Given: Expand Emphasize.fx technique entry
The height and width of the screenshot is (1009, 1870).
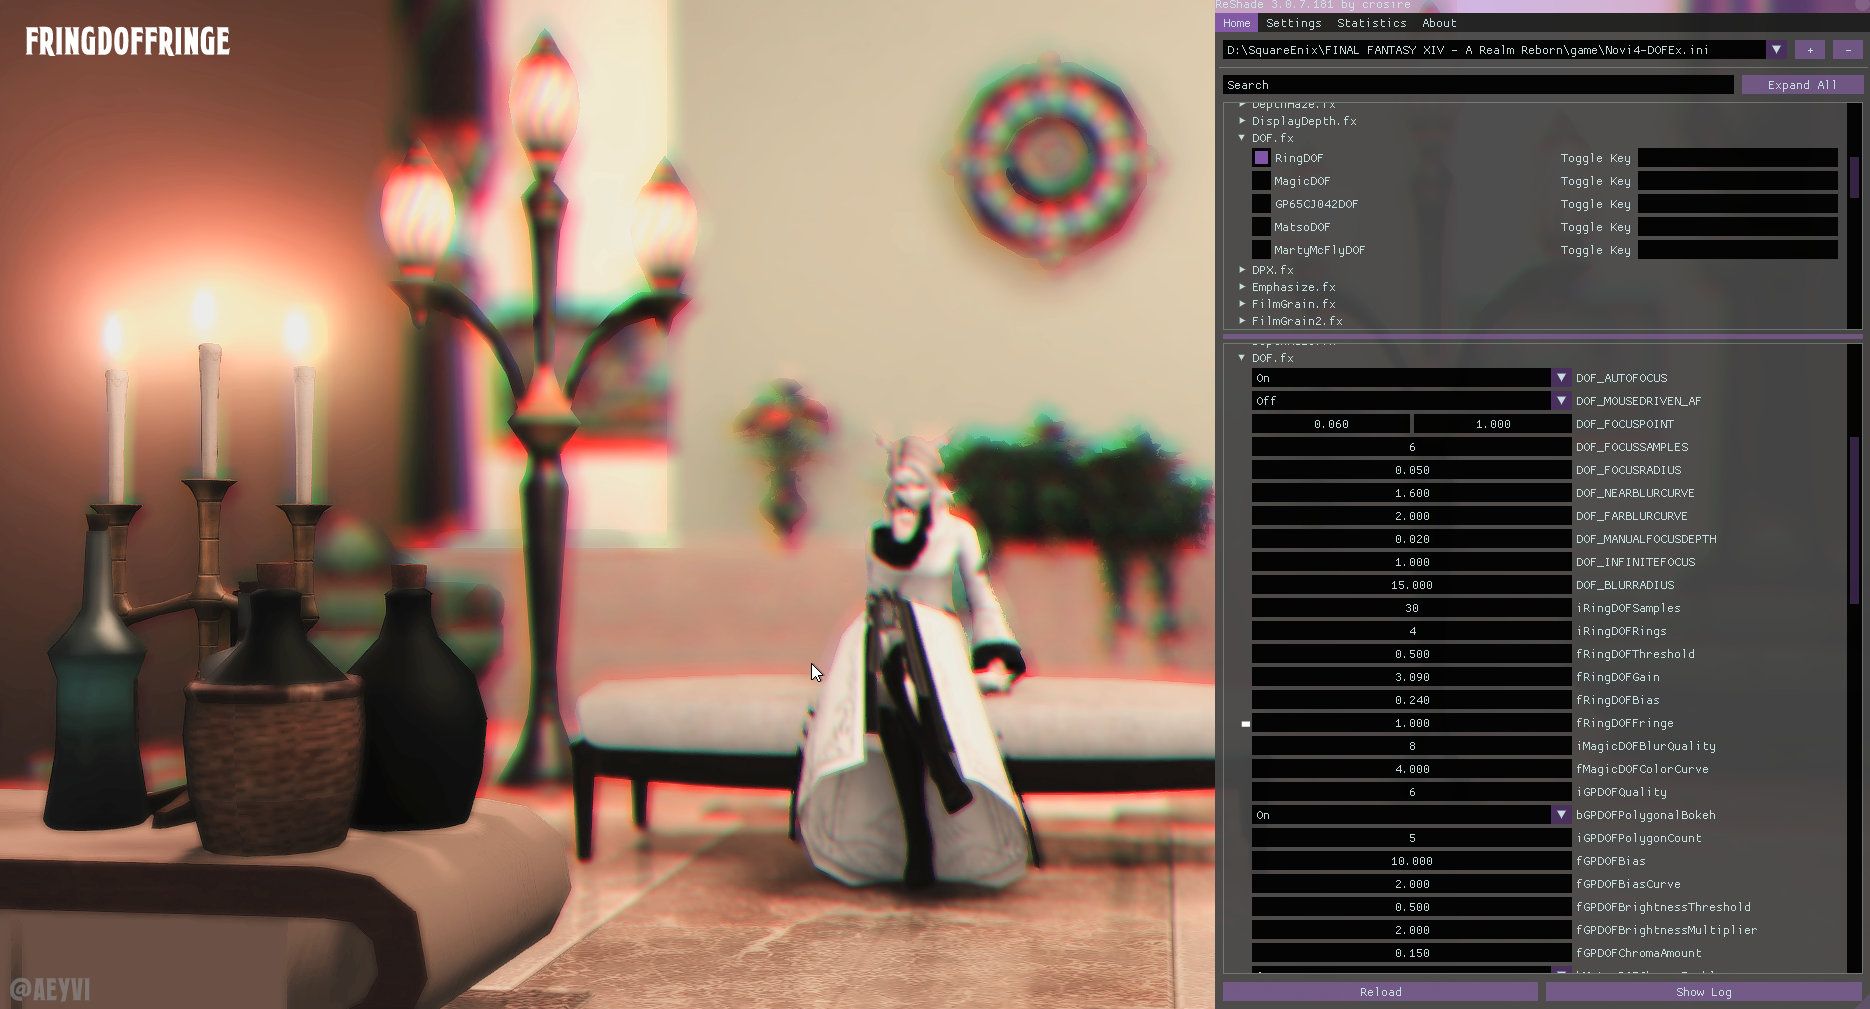Looking at the screenshot, I should coord(1242,287).
